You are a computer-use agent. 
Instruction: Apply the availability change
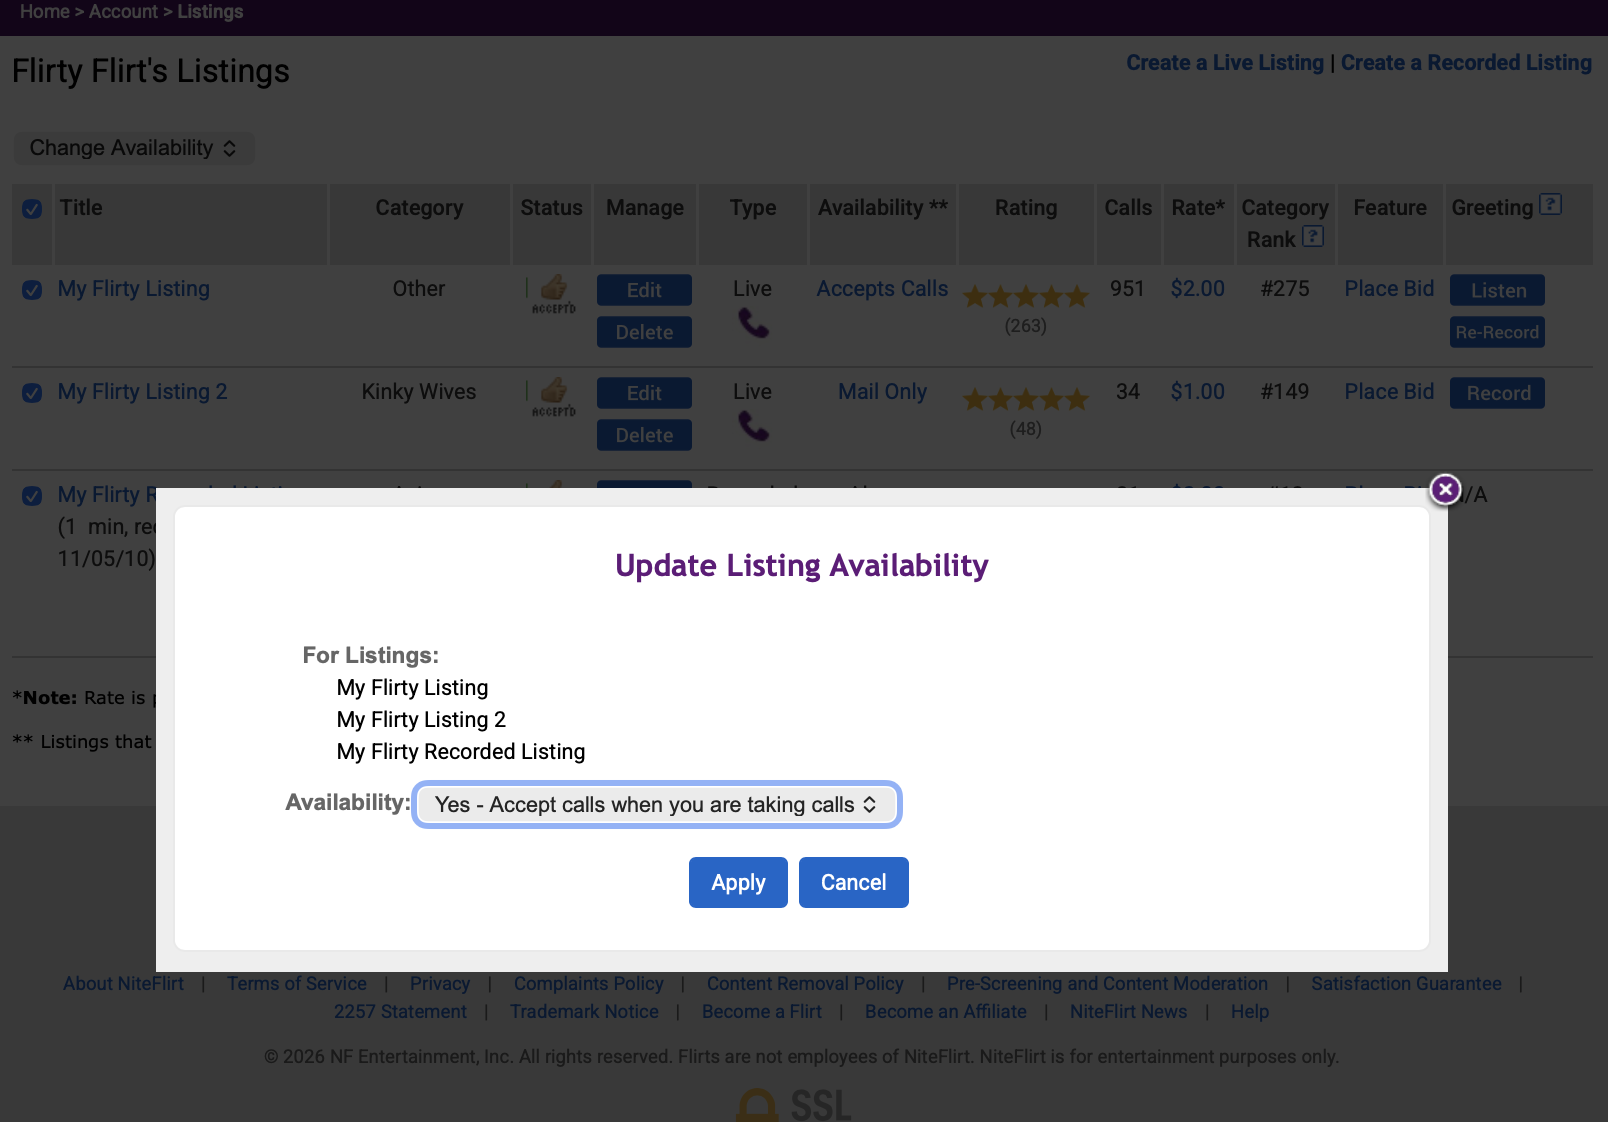click(738, 882)
